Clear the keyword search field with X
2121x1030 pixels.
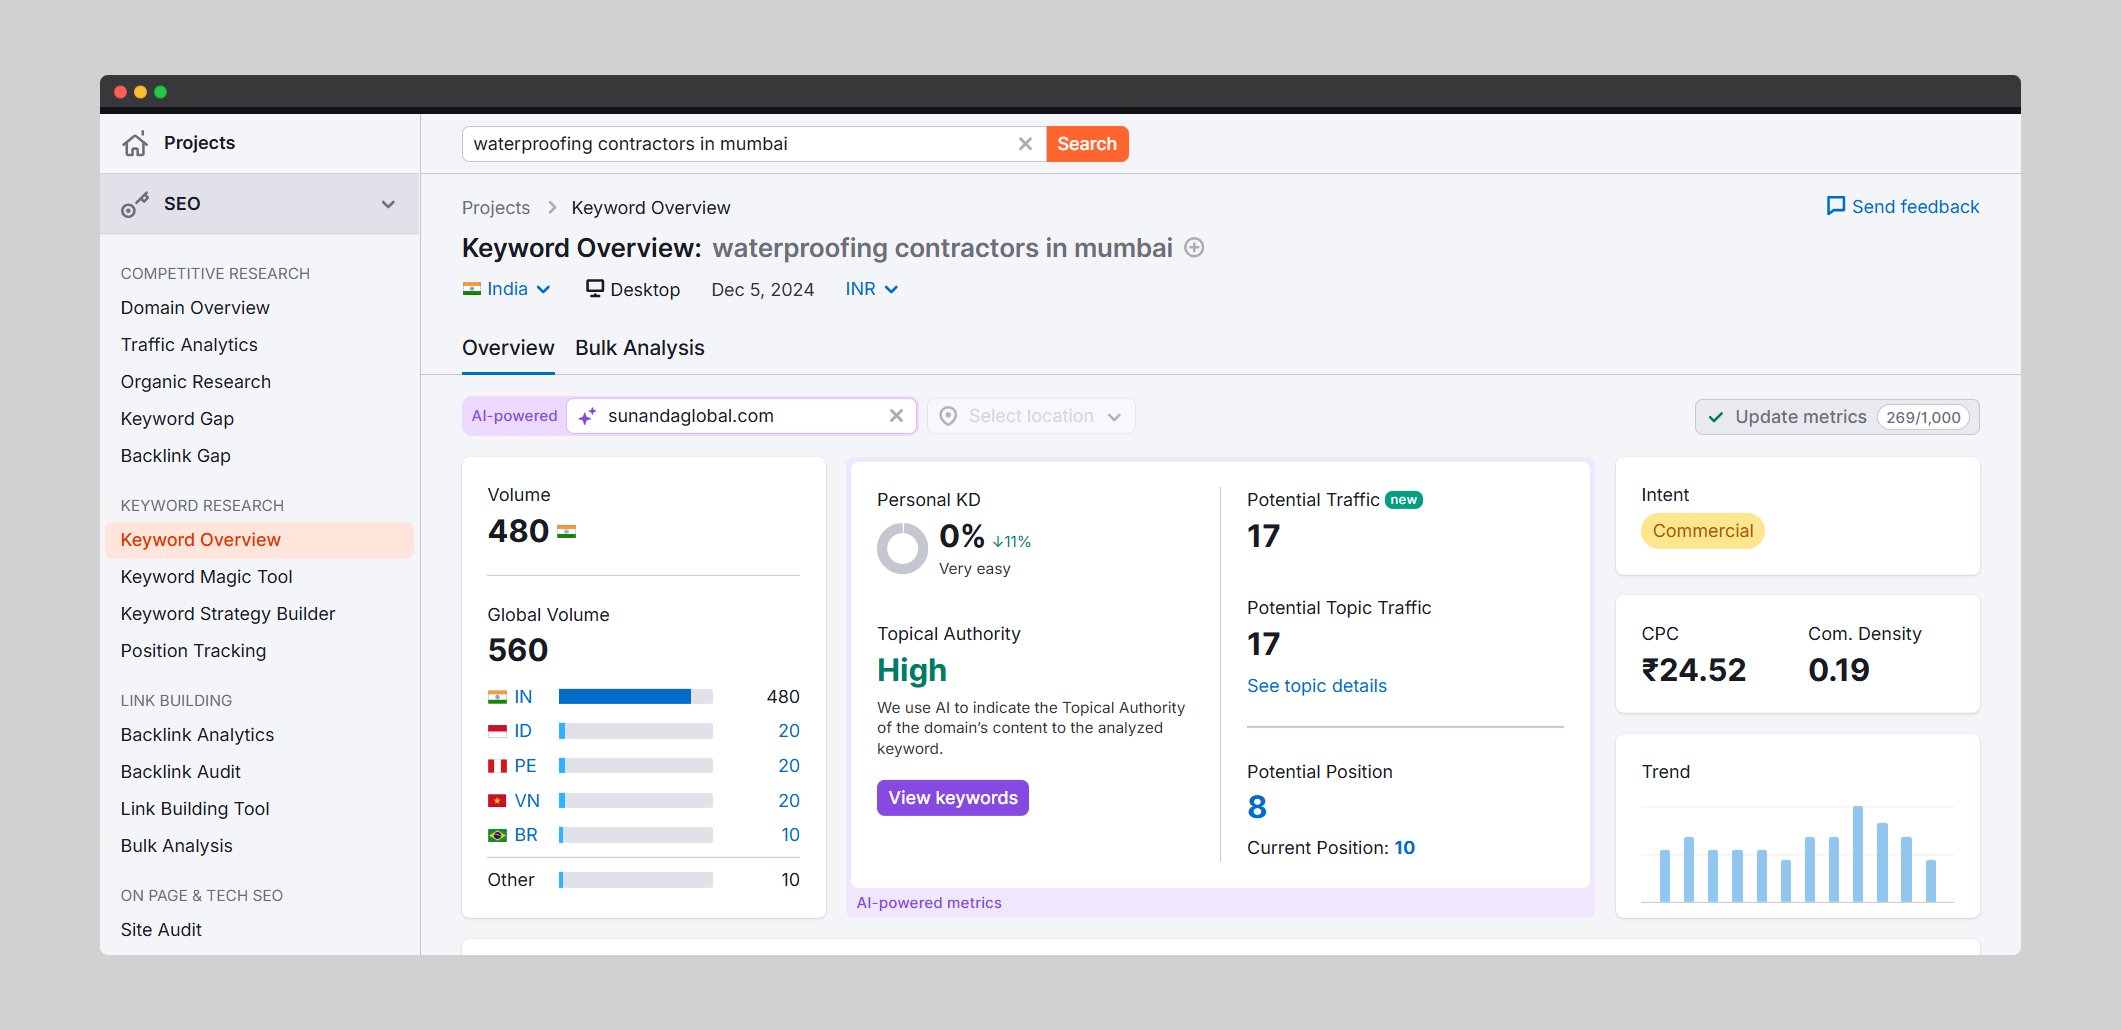coord(1025,144)
